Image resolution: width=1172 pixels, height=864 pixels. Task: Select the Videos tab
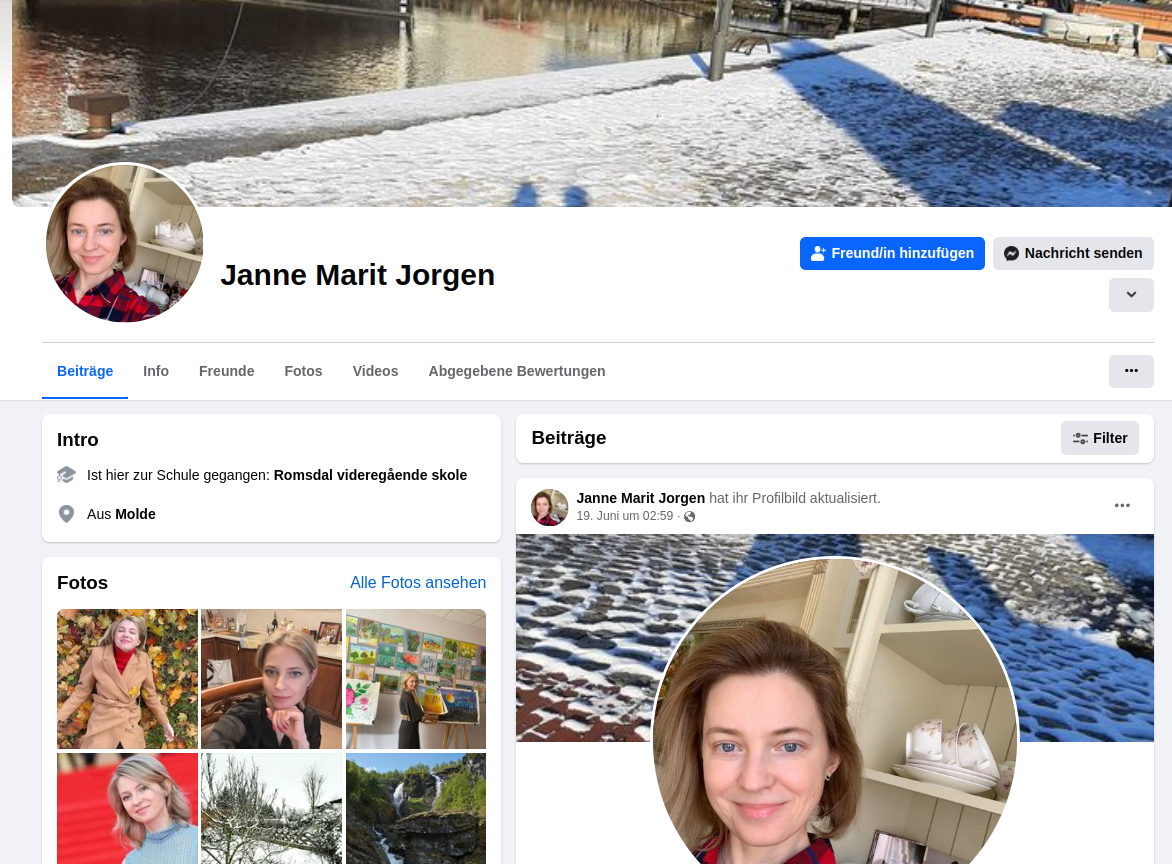click(375, 371)
